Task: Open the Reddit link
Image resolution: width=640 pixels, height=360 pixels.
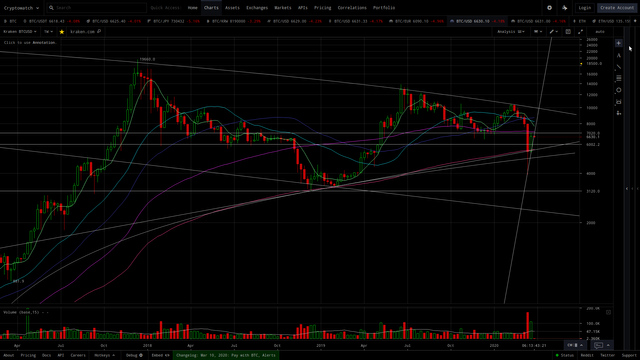Action: coord(587,356)
